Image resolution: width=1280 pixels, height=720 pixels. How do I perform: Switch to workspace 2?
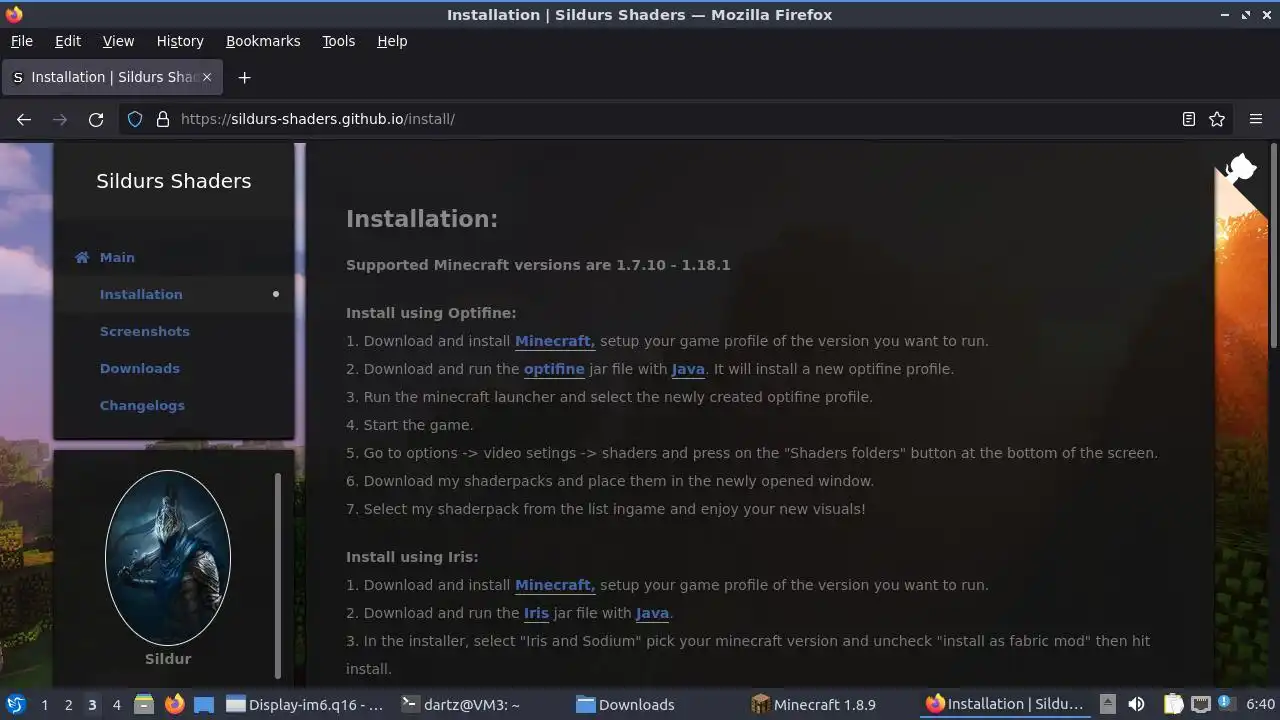click(68, 705)
